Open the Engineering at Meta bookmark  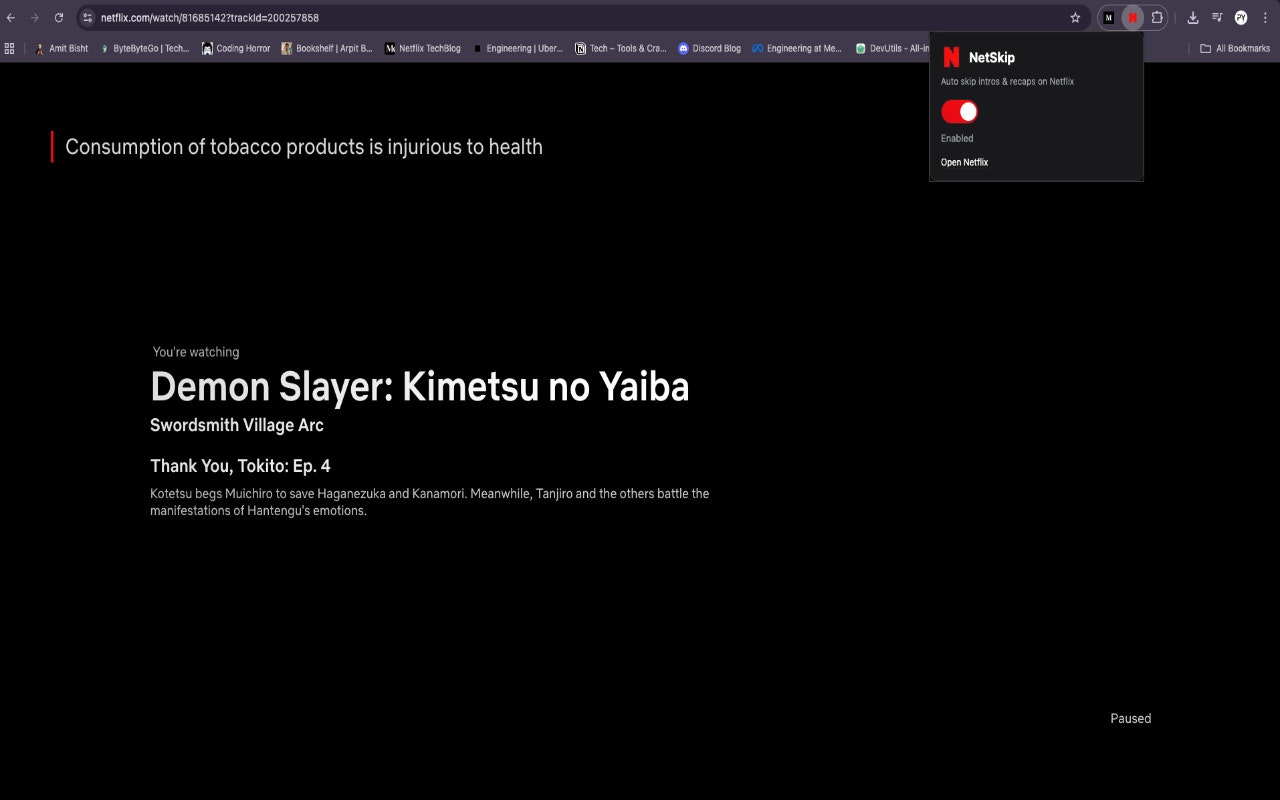[797, 48]
